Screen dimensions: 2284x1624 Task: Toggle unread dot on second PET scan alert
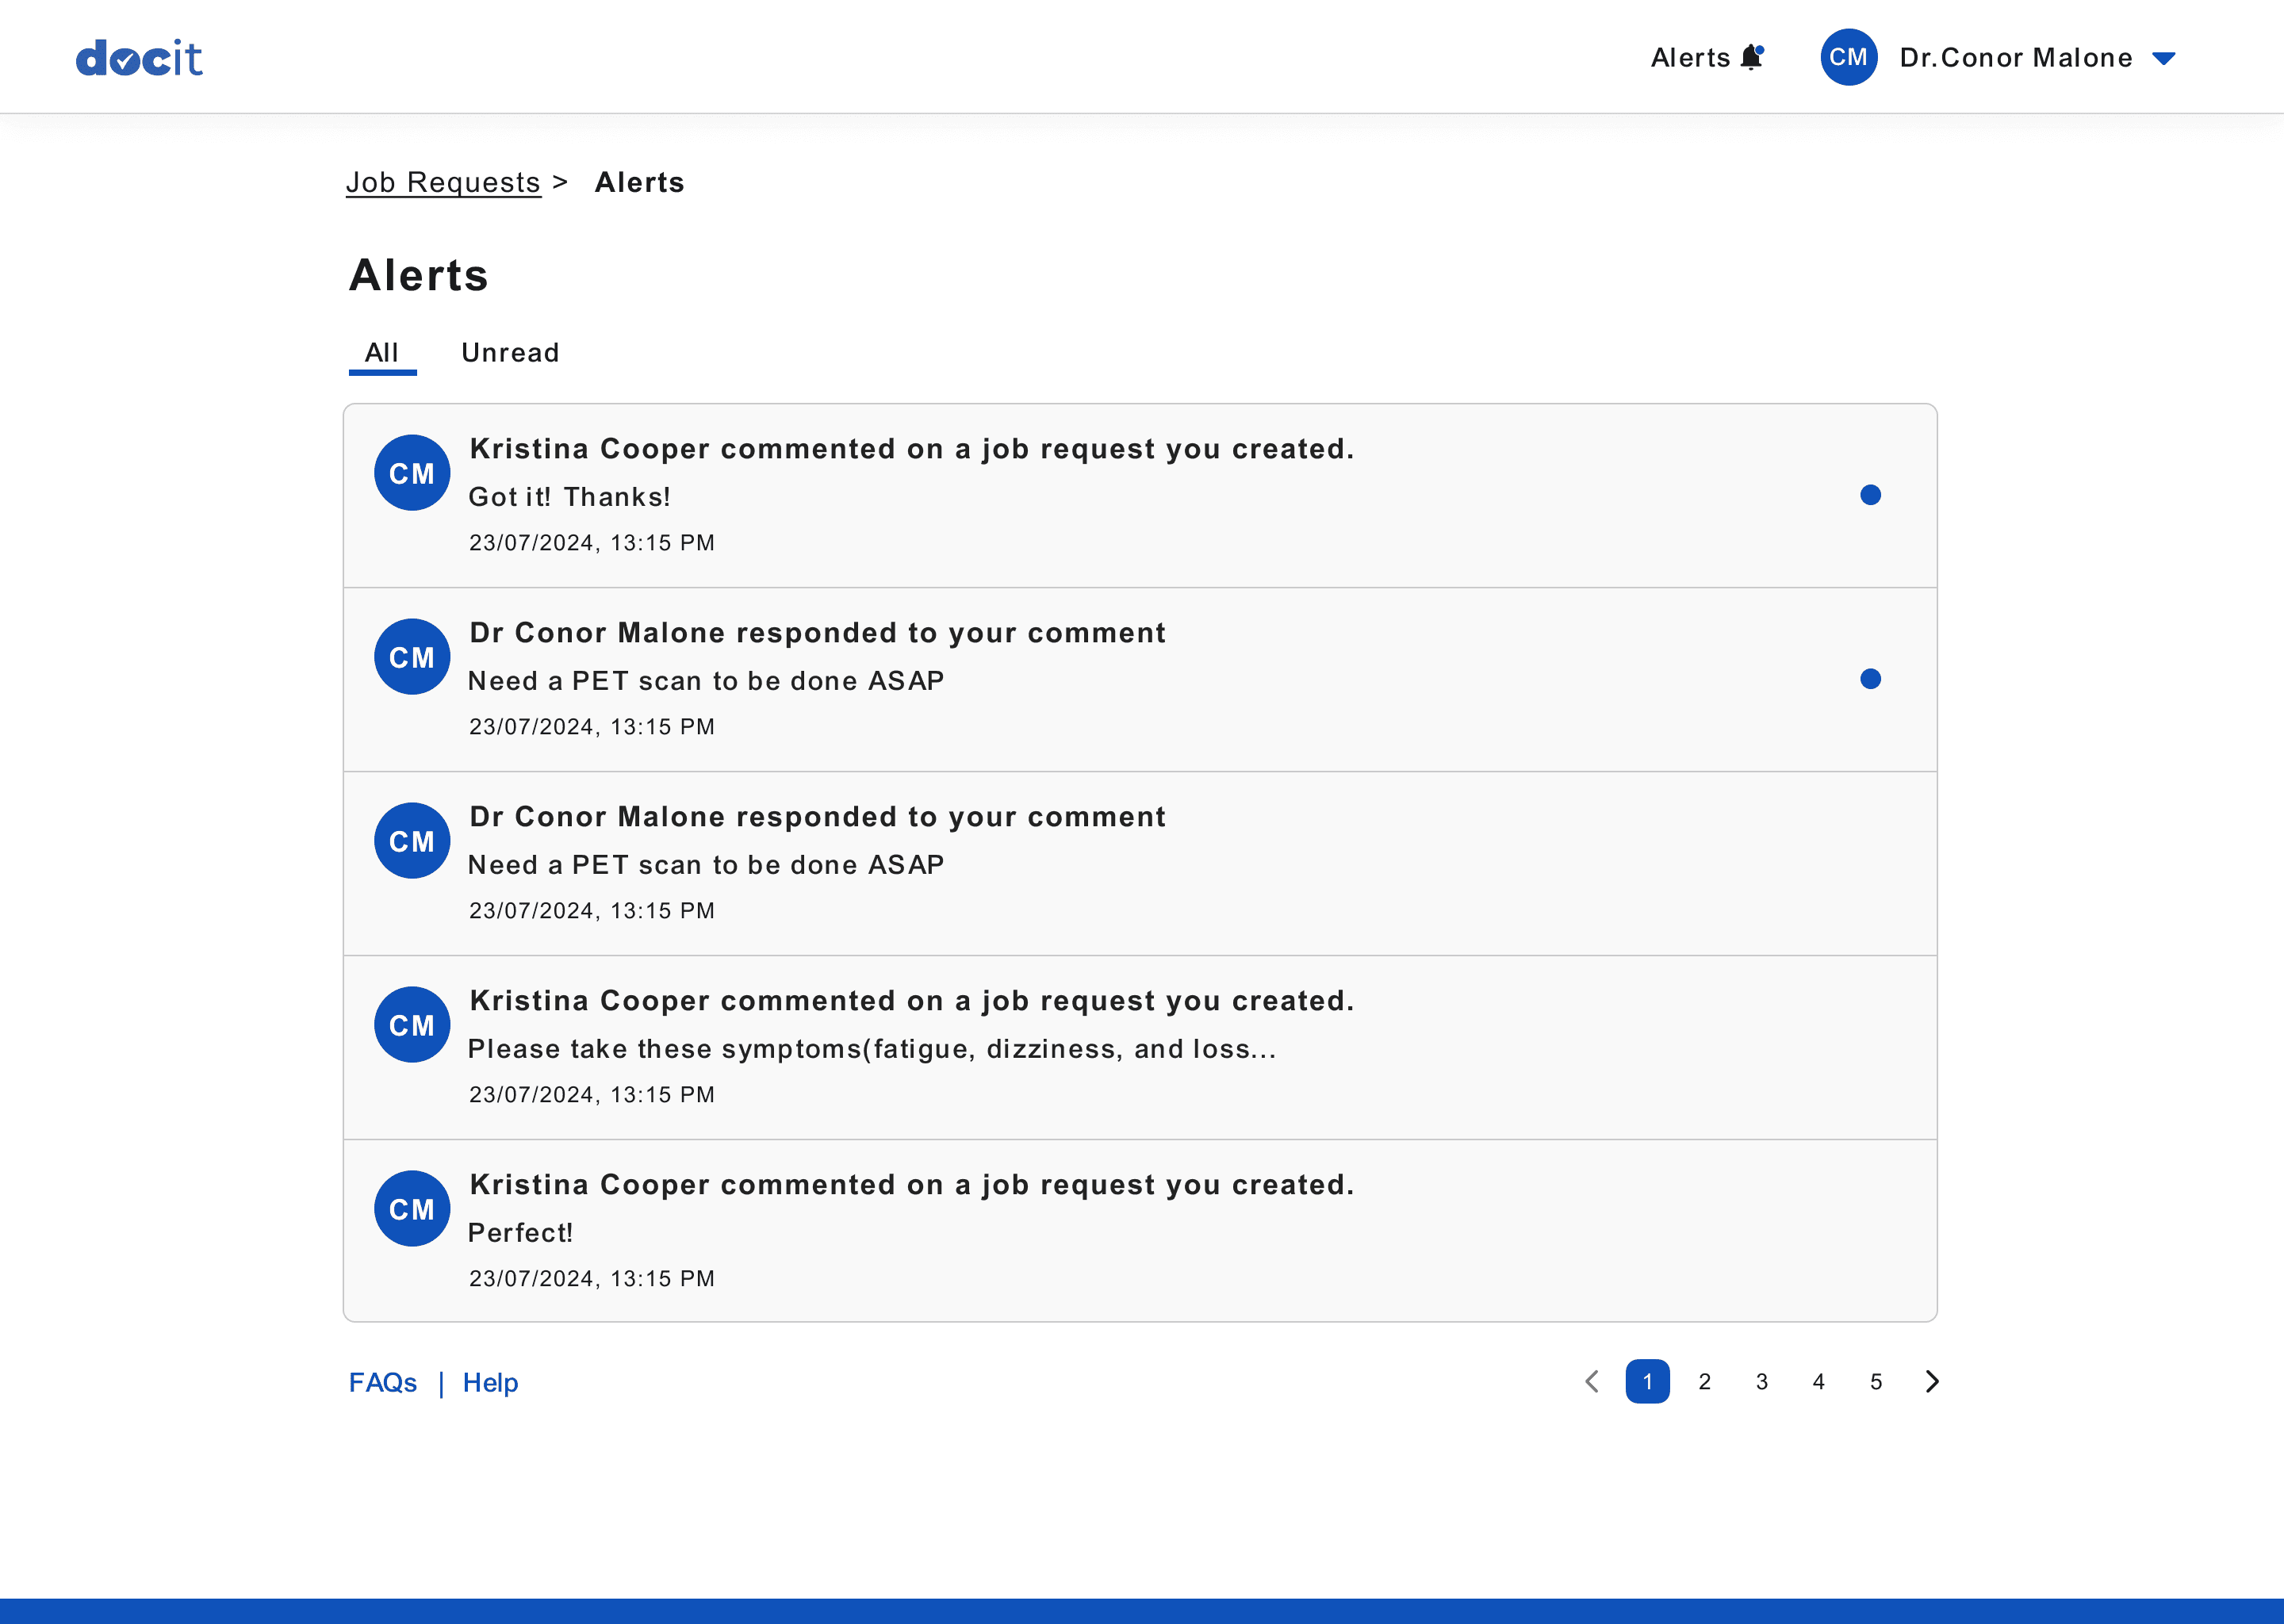(x=1870, y=679)
